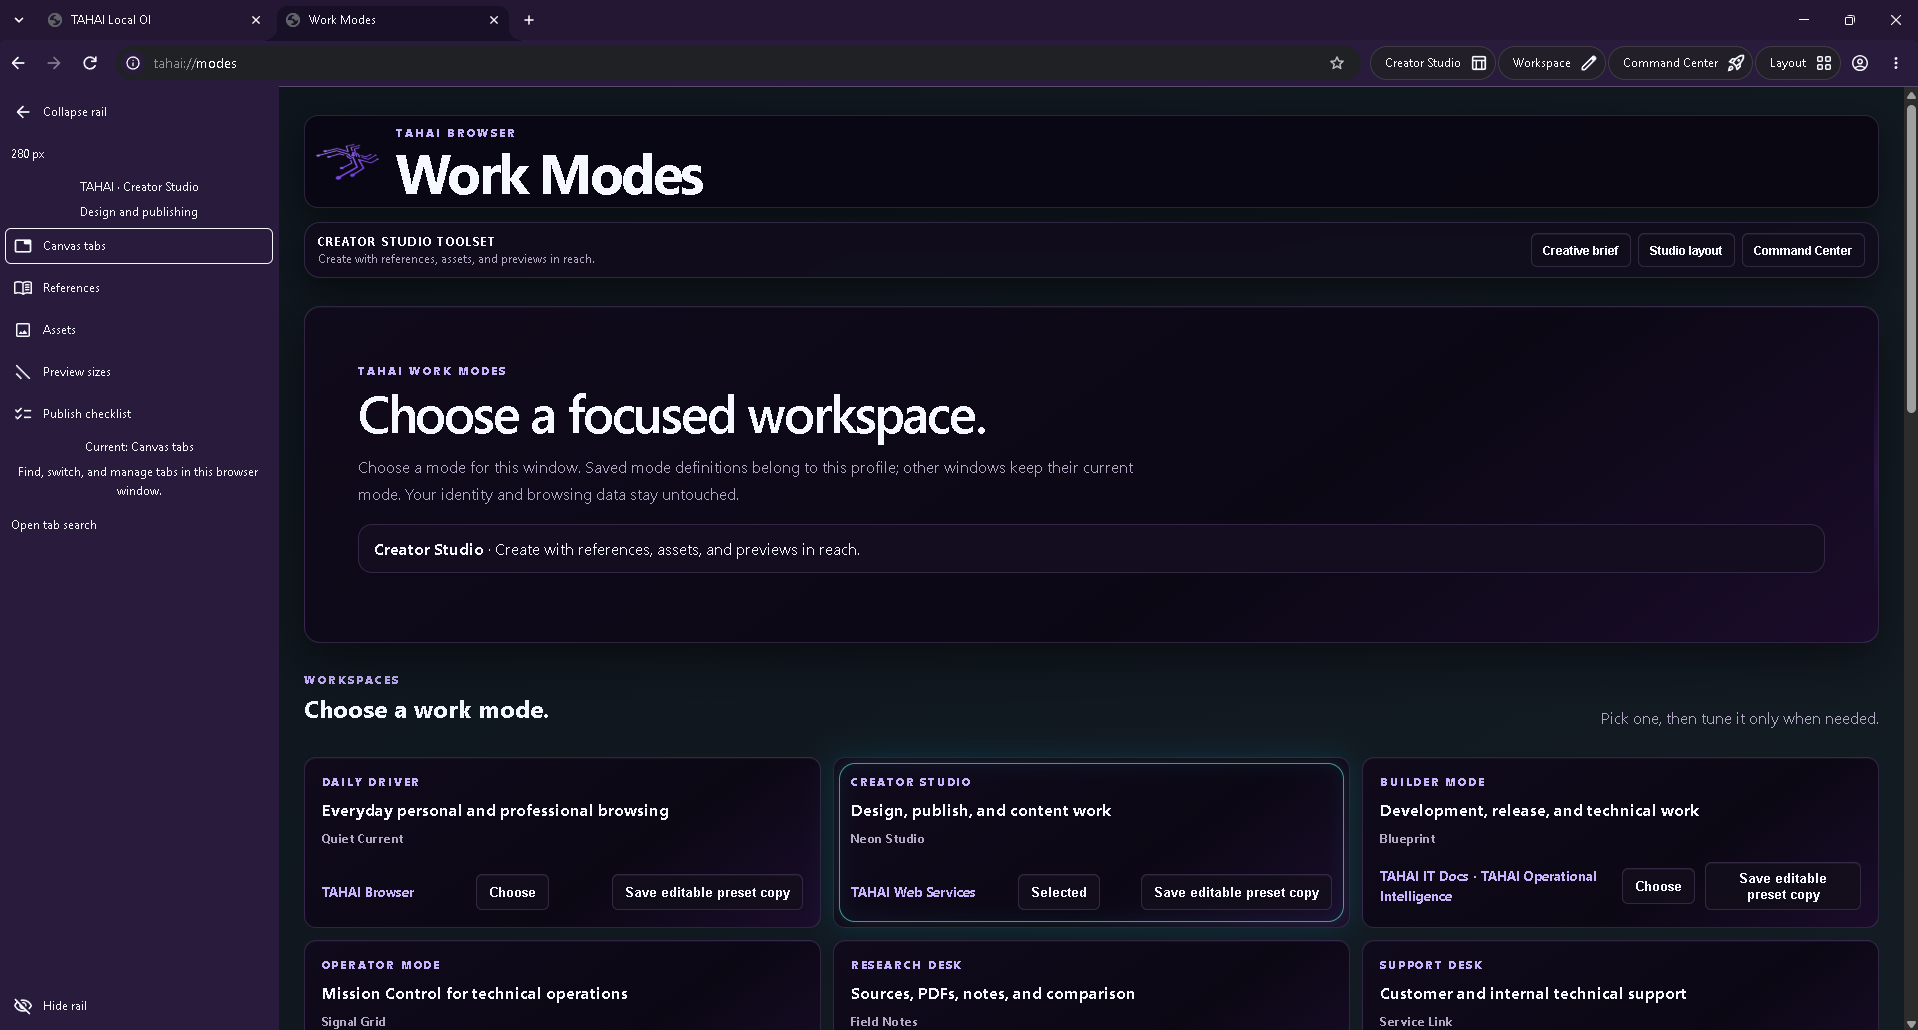Click the forward navigation arrow
This screenshot has height=1030, width=1918.
point(54,63)
